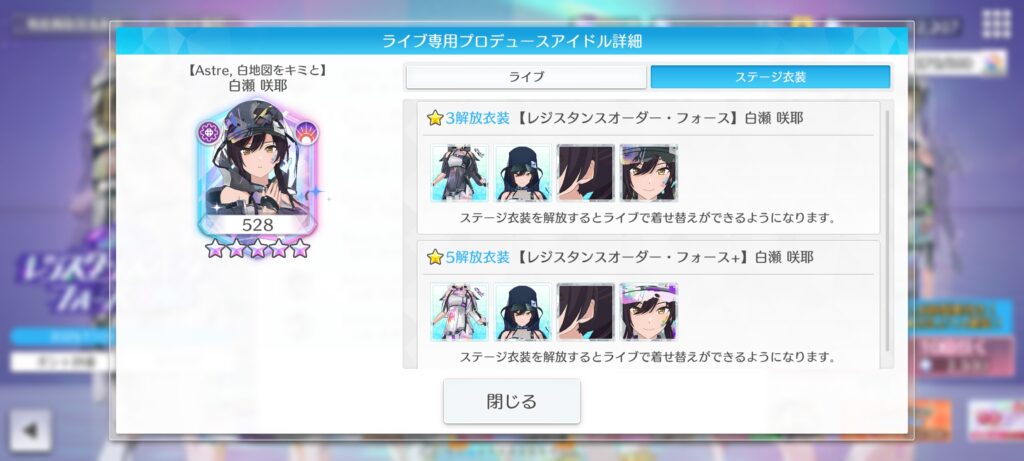Click the sunset badge on idol card

307,133
